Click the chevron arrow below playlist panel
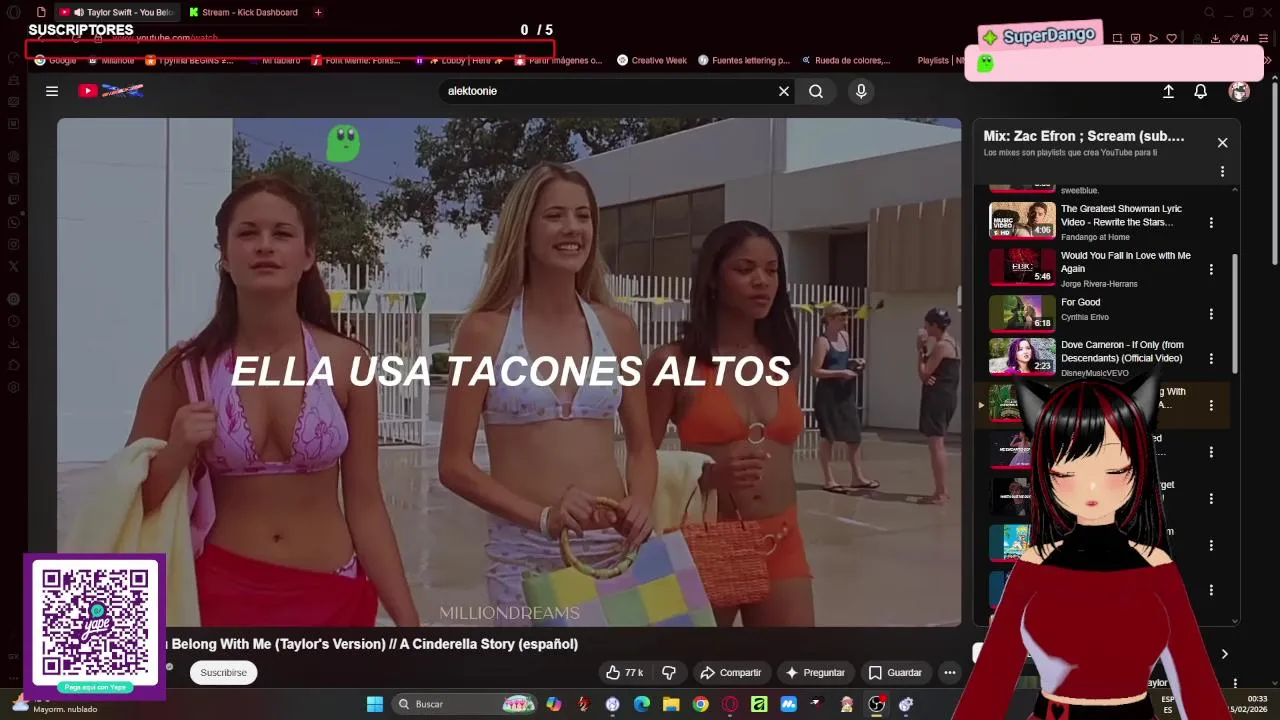Image resolution: width=1280 pixels, height=720 pixels. 1224,654
